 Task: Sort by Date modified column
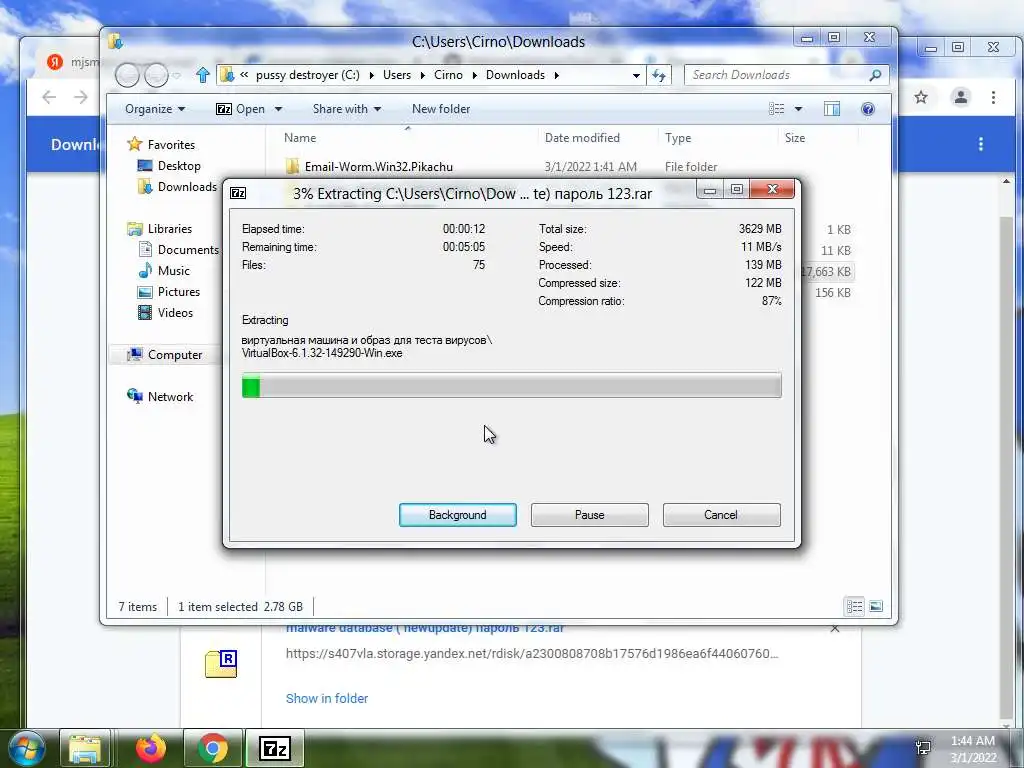pos(582,138)
